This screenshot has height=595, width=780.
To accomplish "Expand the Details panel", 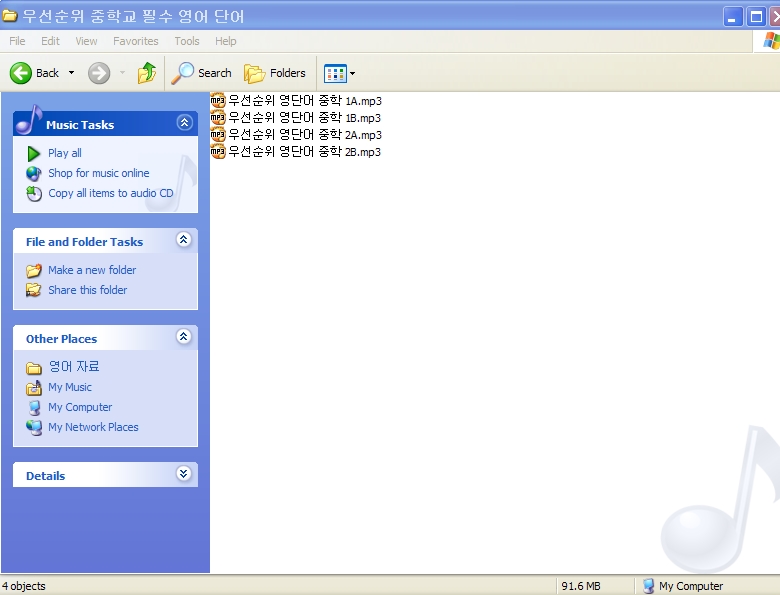I will click(x=184, y=473).
